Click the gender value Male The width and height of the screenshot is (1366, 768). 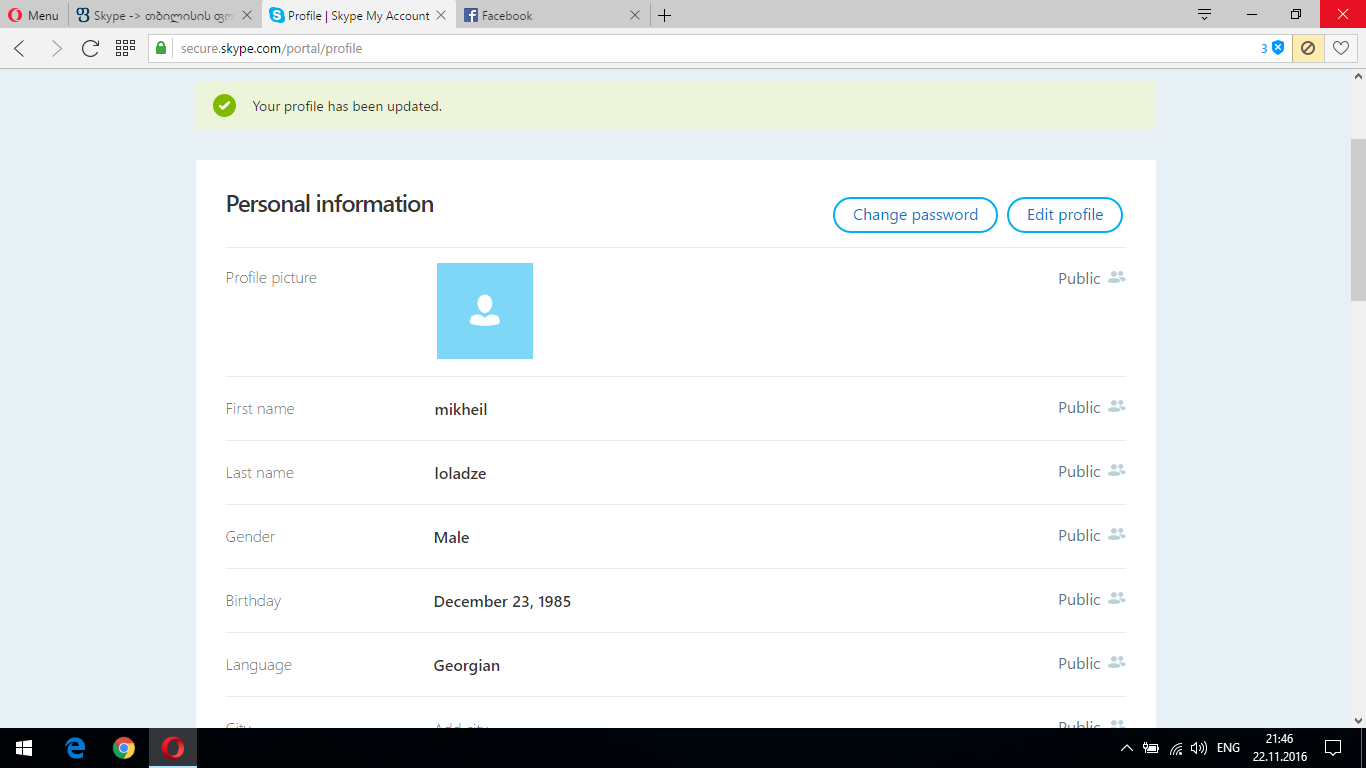[x=451, y=538]
